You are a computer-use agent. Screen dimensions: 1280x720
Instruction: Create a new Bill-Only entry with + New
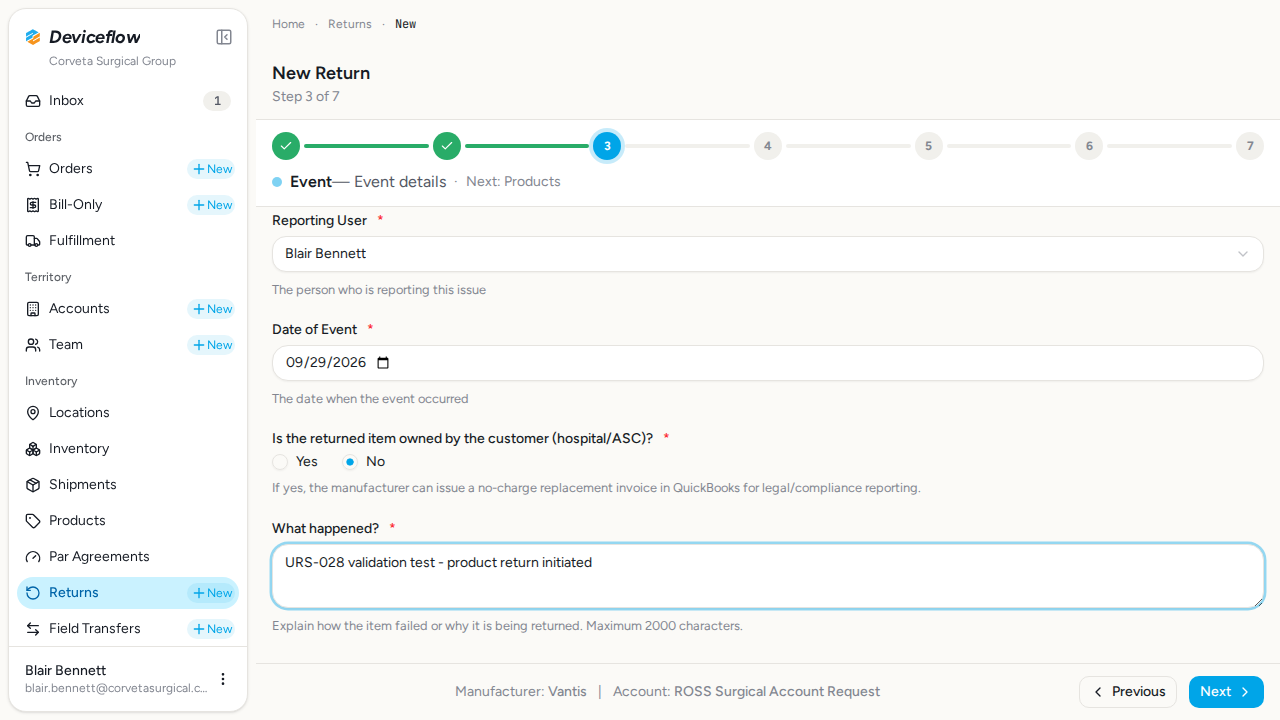[x=212, y=205]
